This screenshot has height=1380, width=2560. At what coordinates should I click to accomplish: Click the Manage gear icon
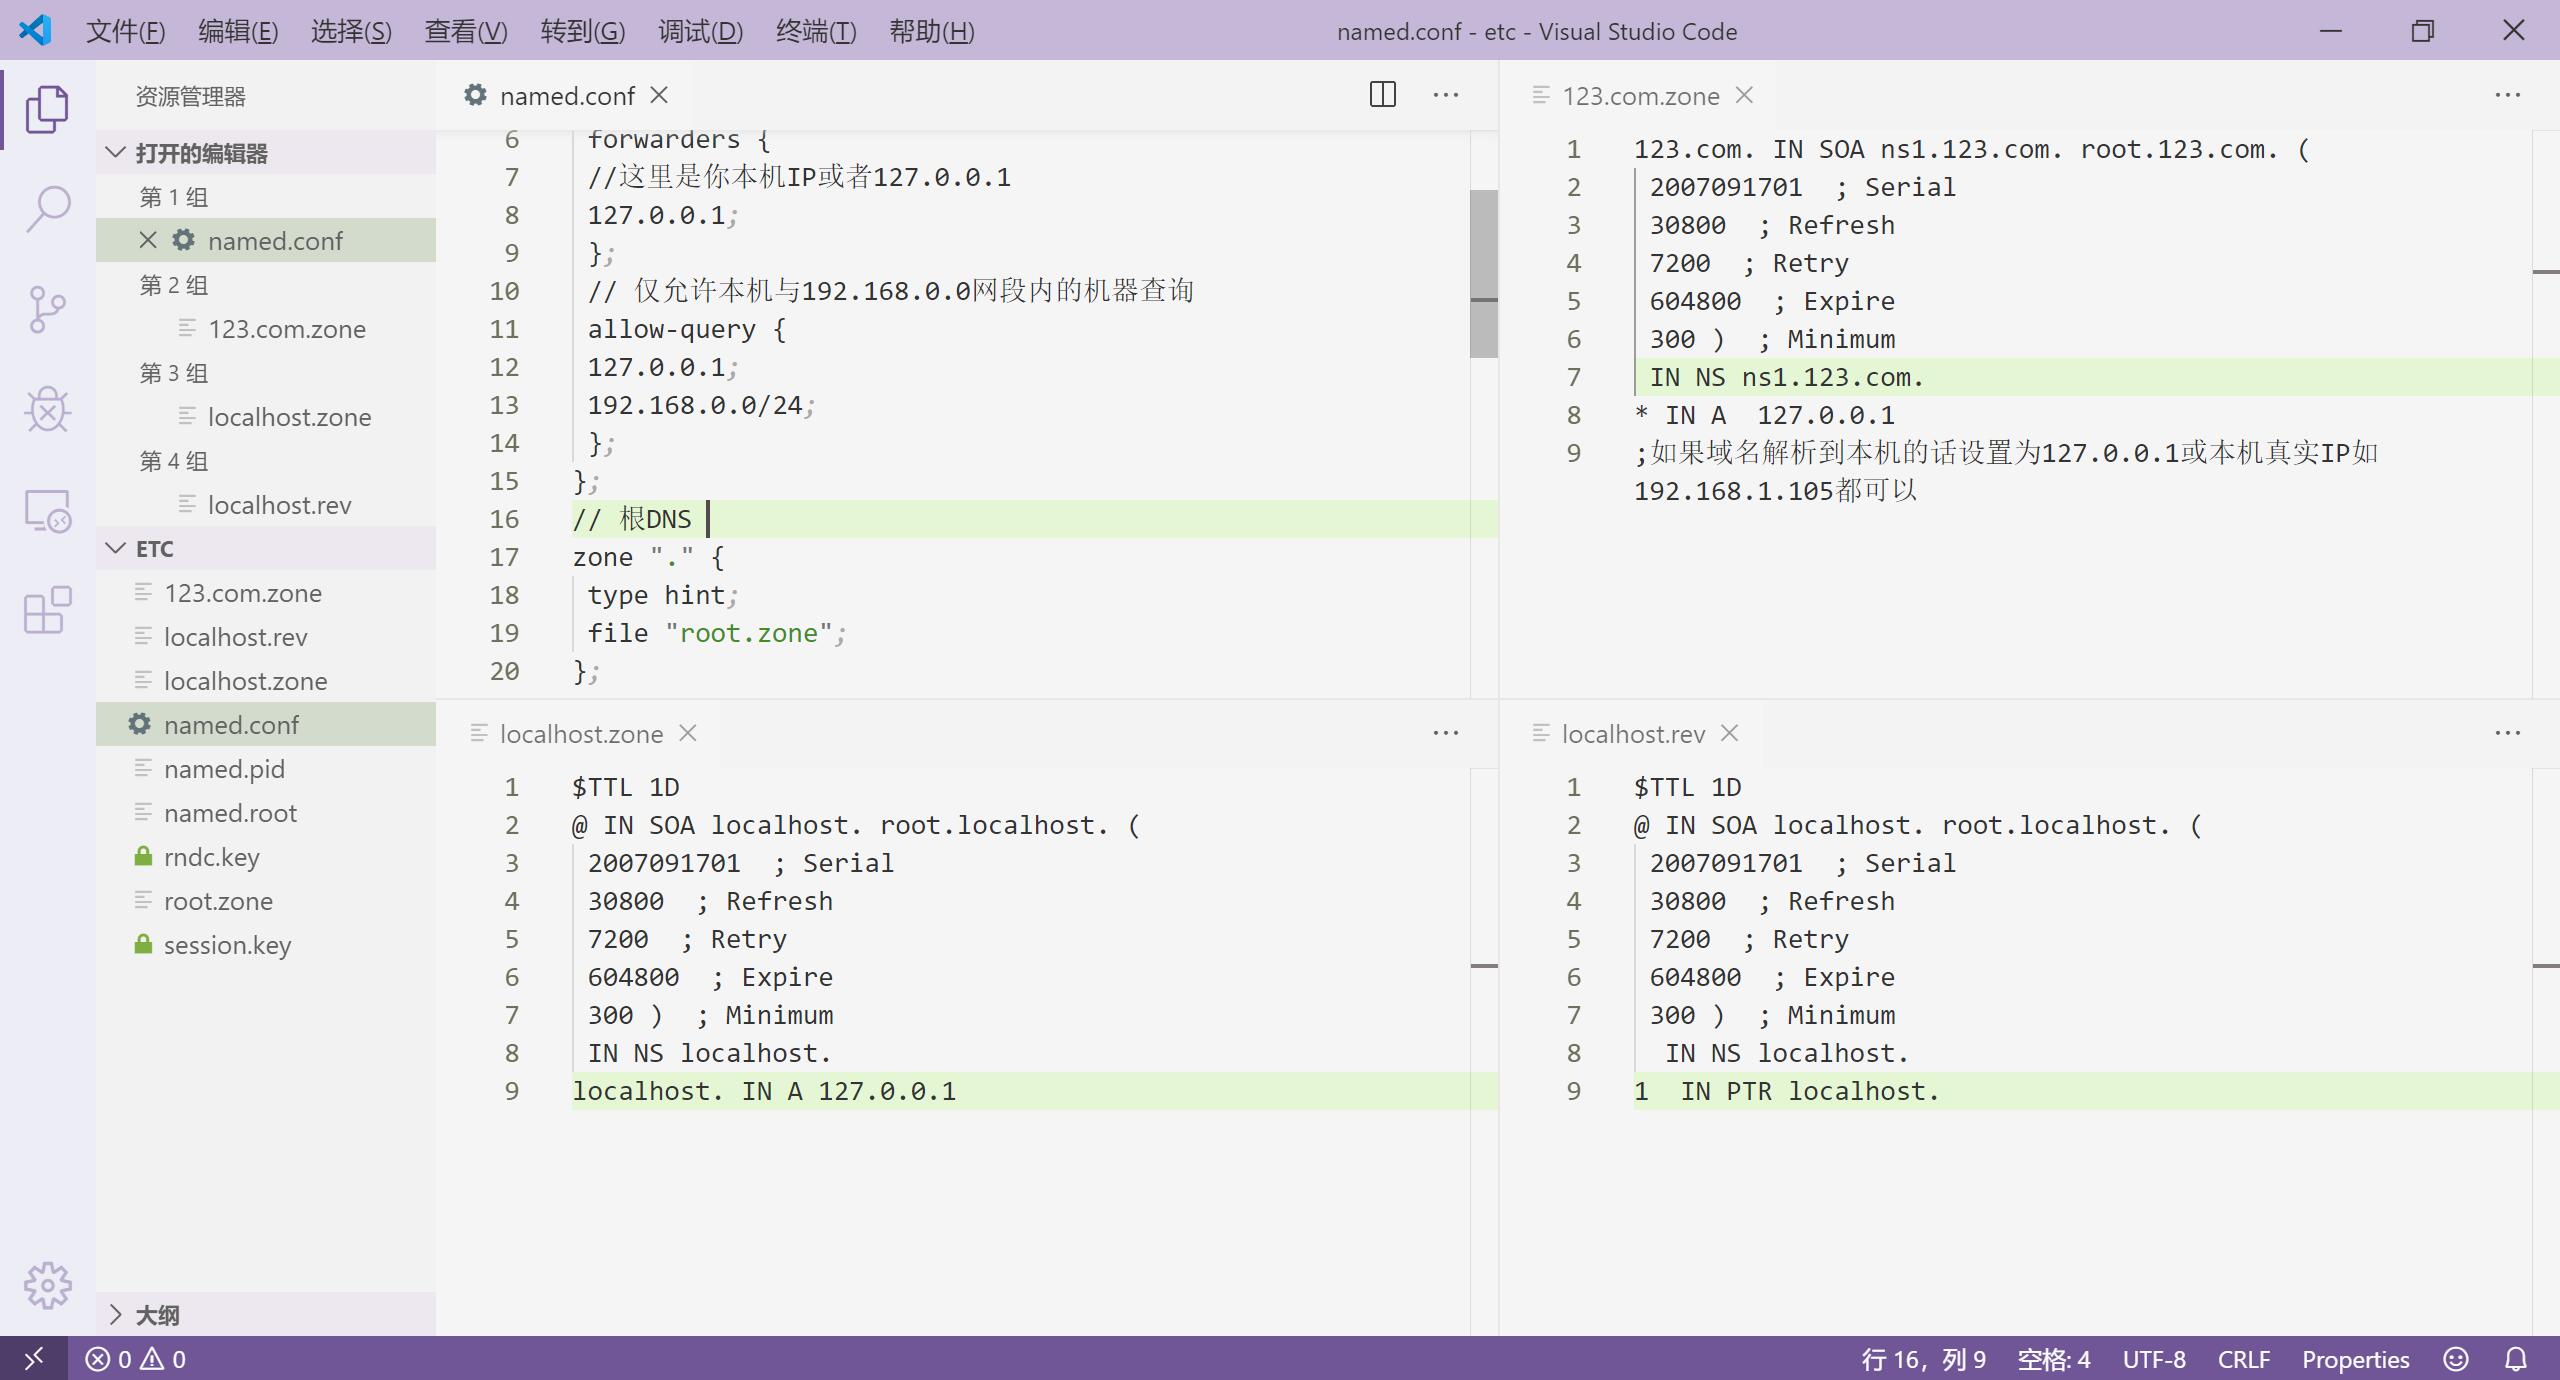(47, 1285)
